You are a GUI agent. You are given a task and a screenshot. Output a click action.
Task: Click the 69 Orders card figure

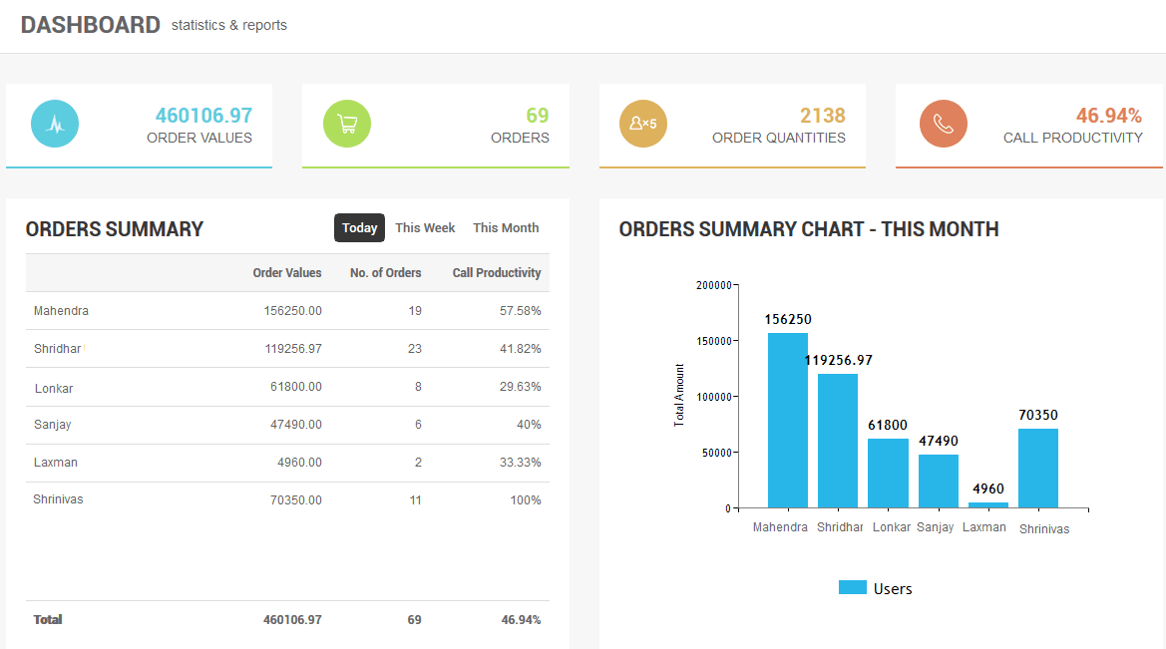tap(538, 115)
